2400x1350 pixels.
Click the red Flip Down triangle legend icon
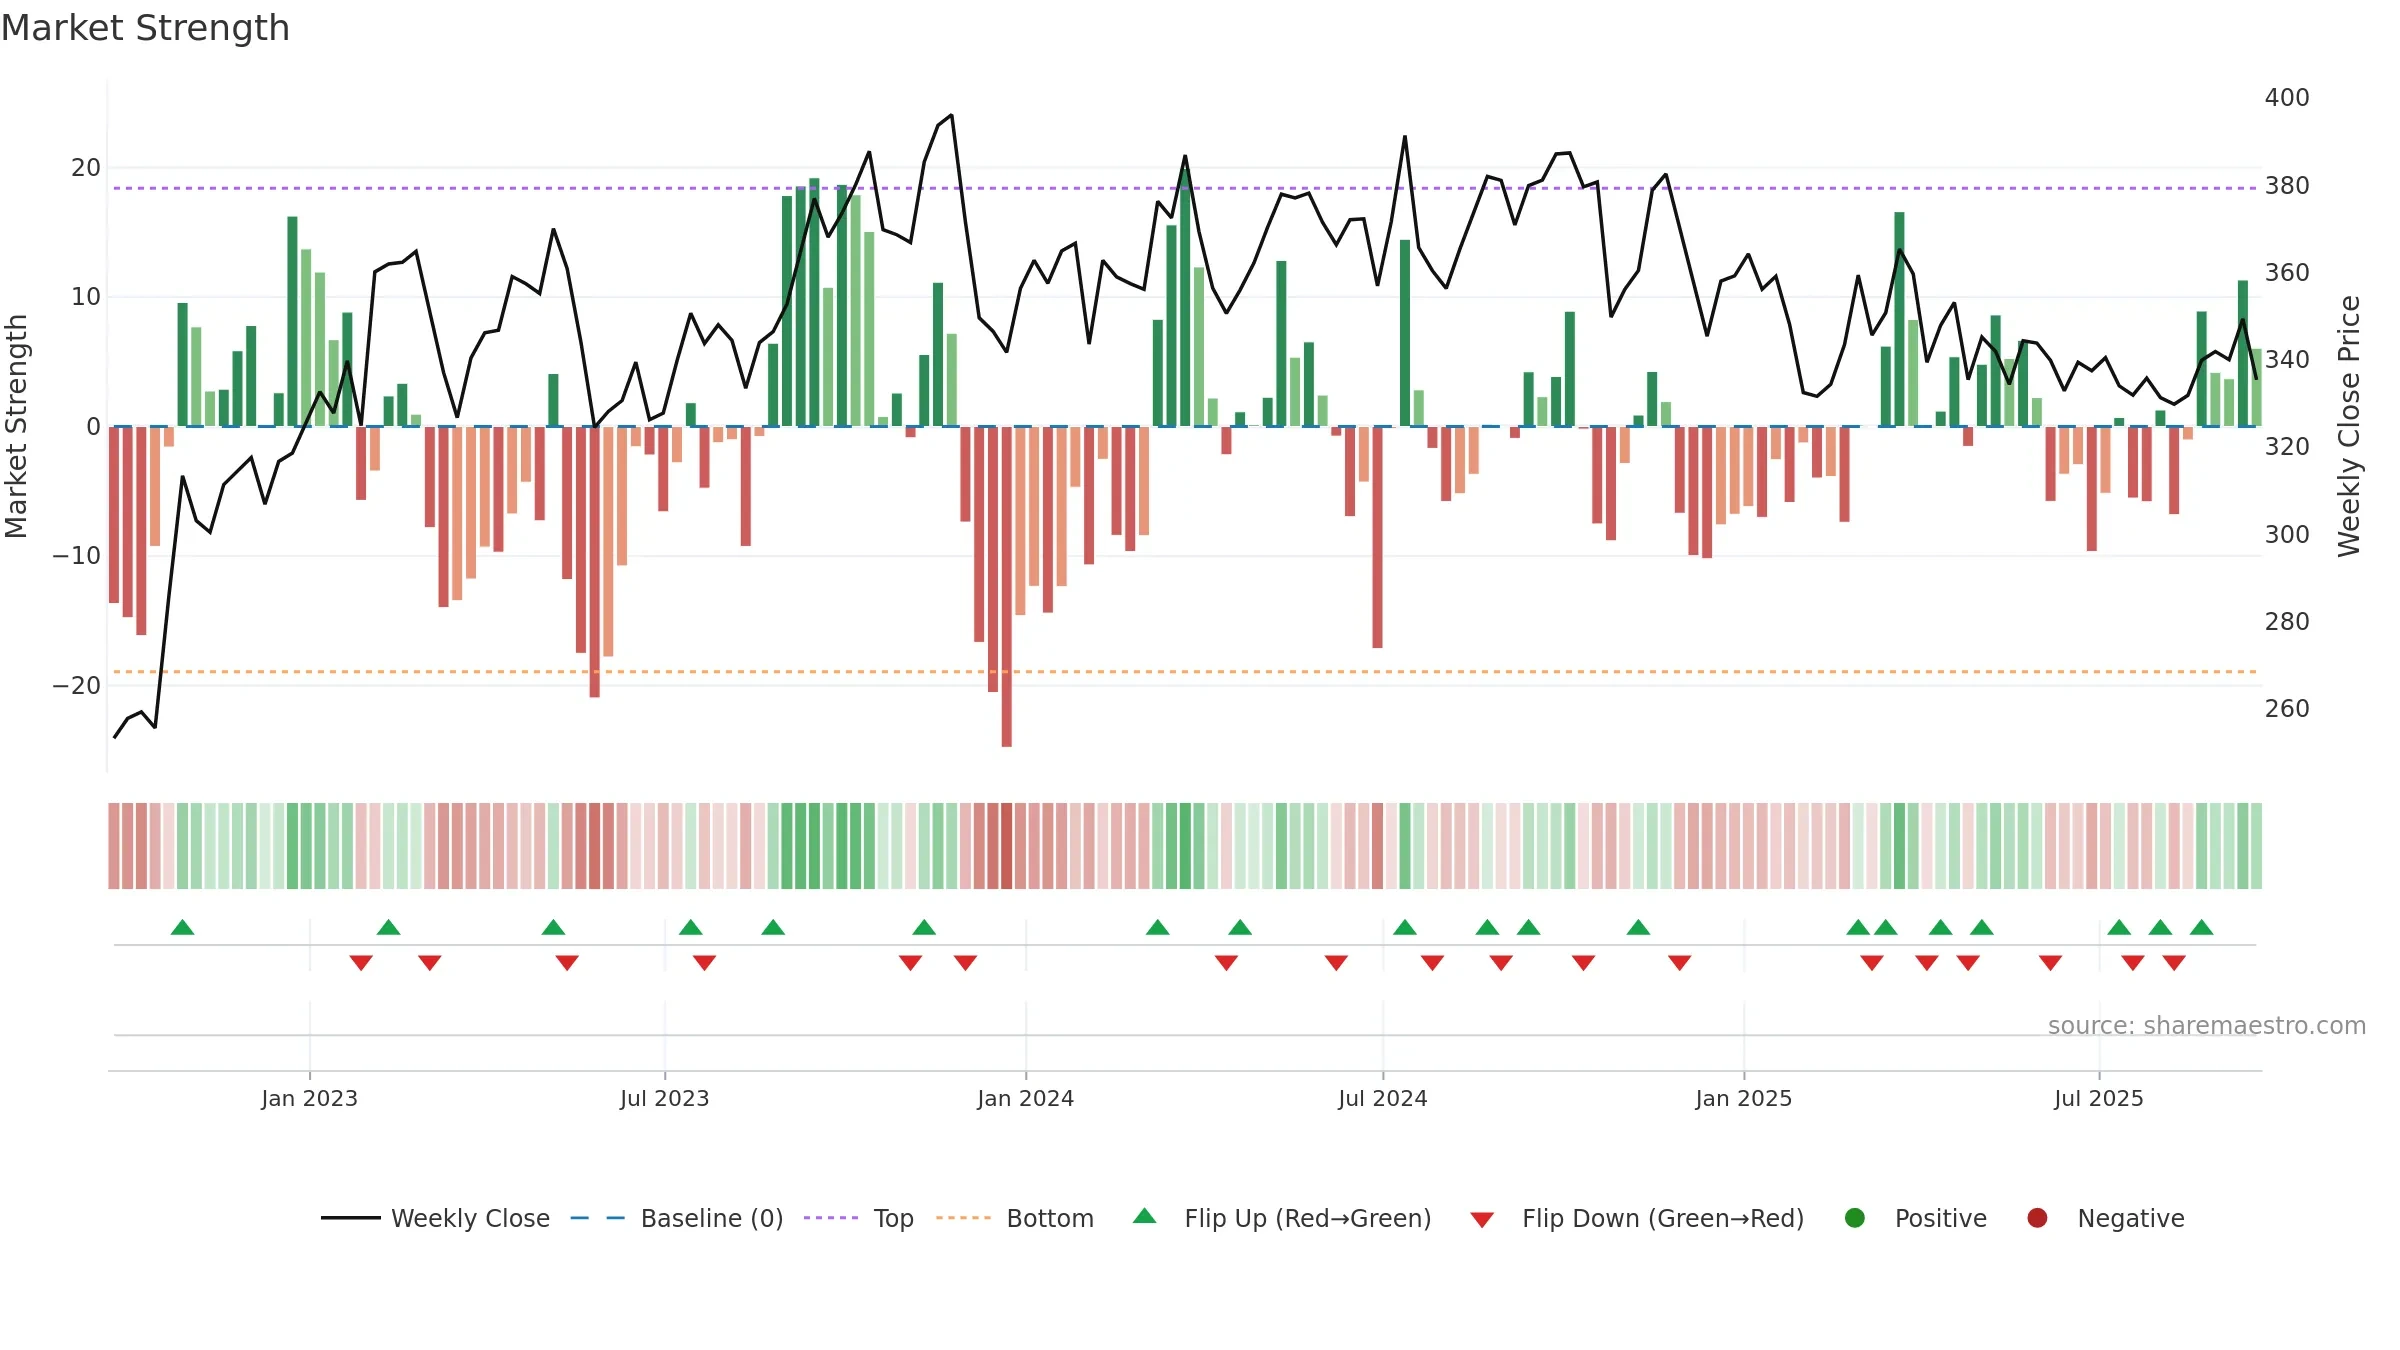[1482, 1220]
